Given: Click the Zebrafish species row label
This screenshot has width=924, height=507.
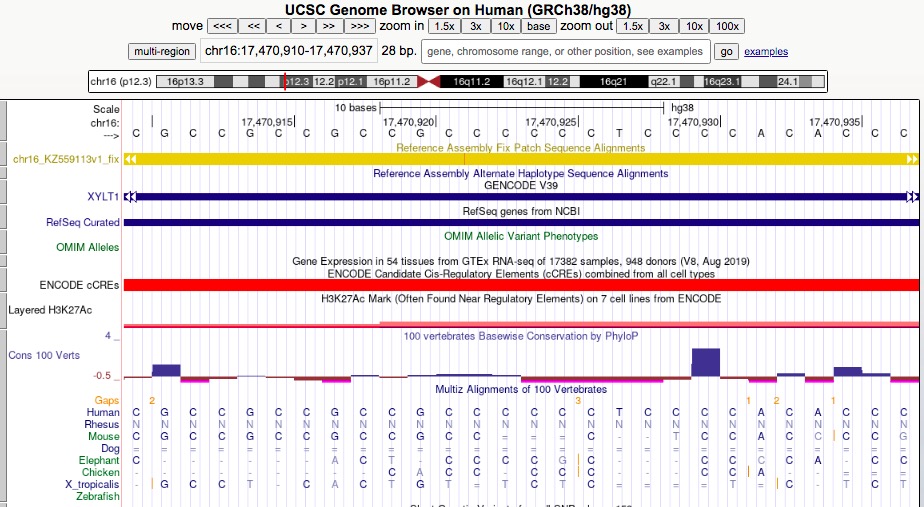Looking at the screenshot, I should tap(97, 496).
